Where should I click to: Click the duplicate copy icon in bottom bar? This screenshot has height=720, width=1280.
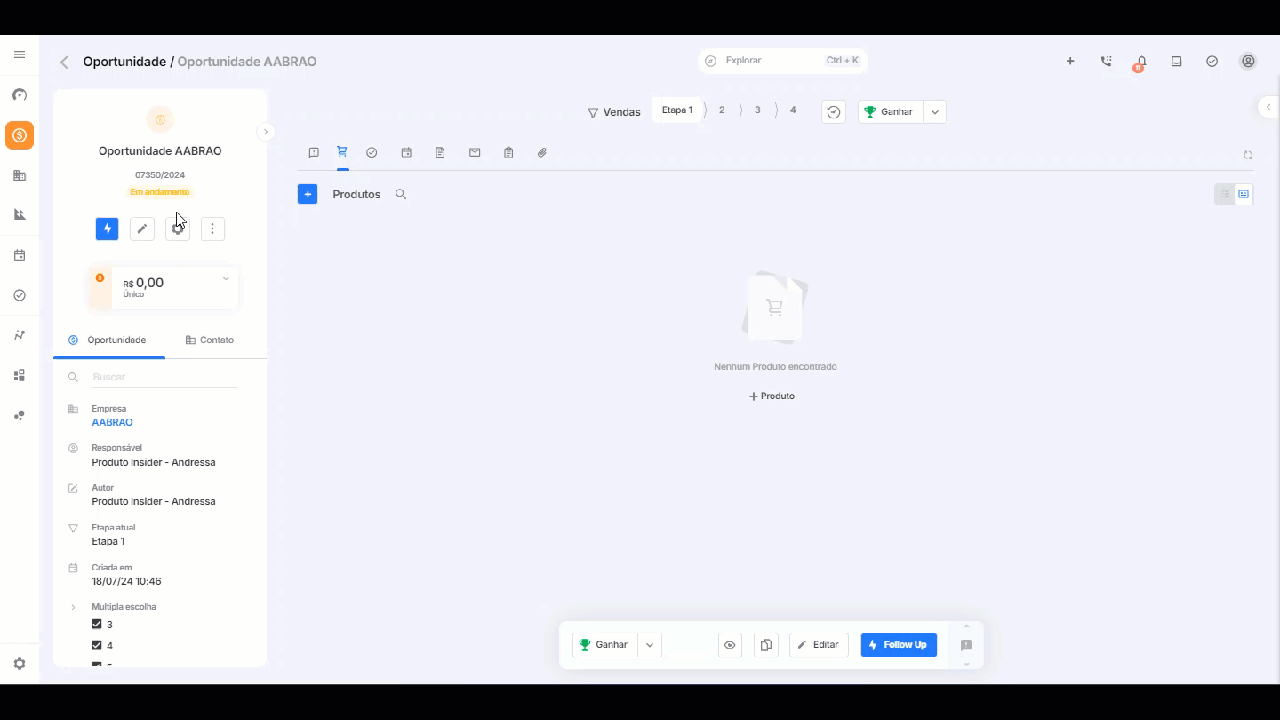766,645
